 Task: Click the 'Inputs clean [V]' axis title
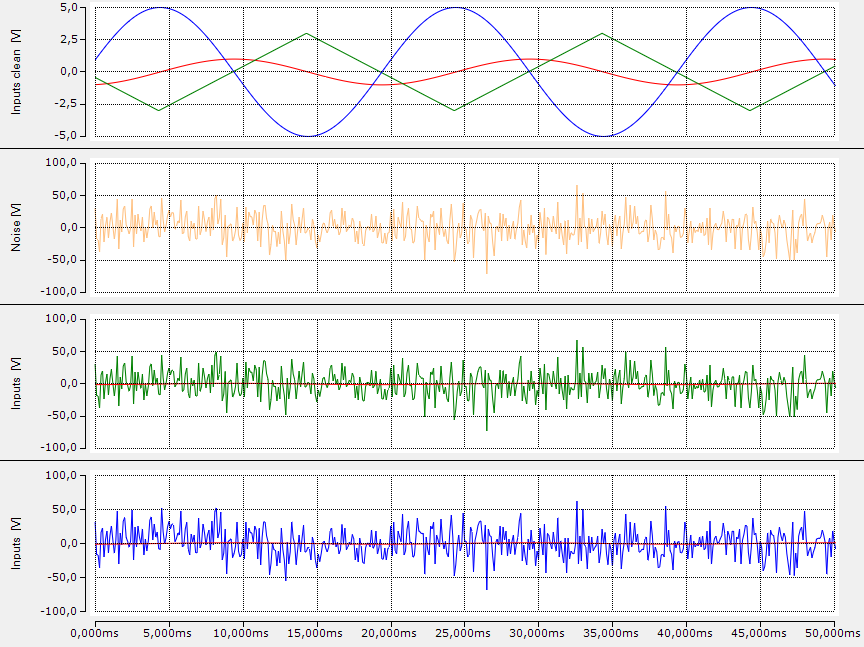tap(16, 72)
